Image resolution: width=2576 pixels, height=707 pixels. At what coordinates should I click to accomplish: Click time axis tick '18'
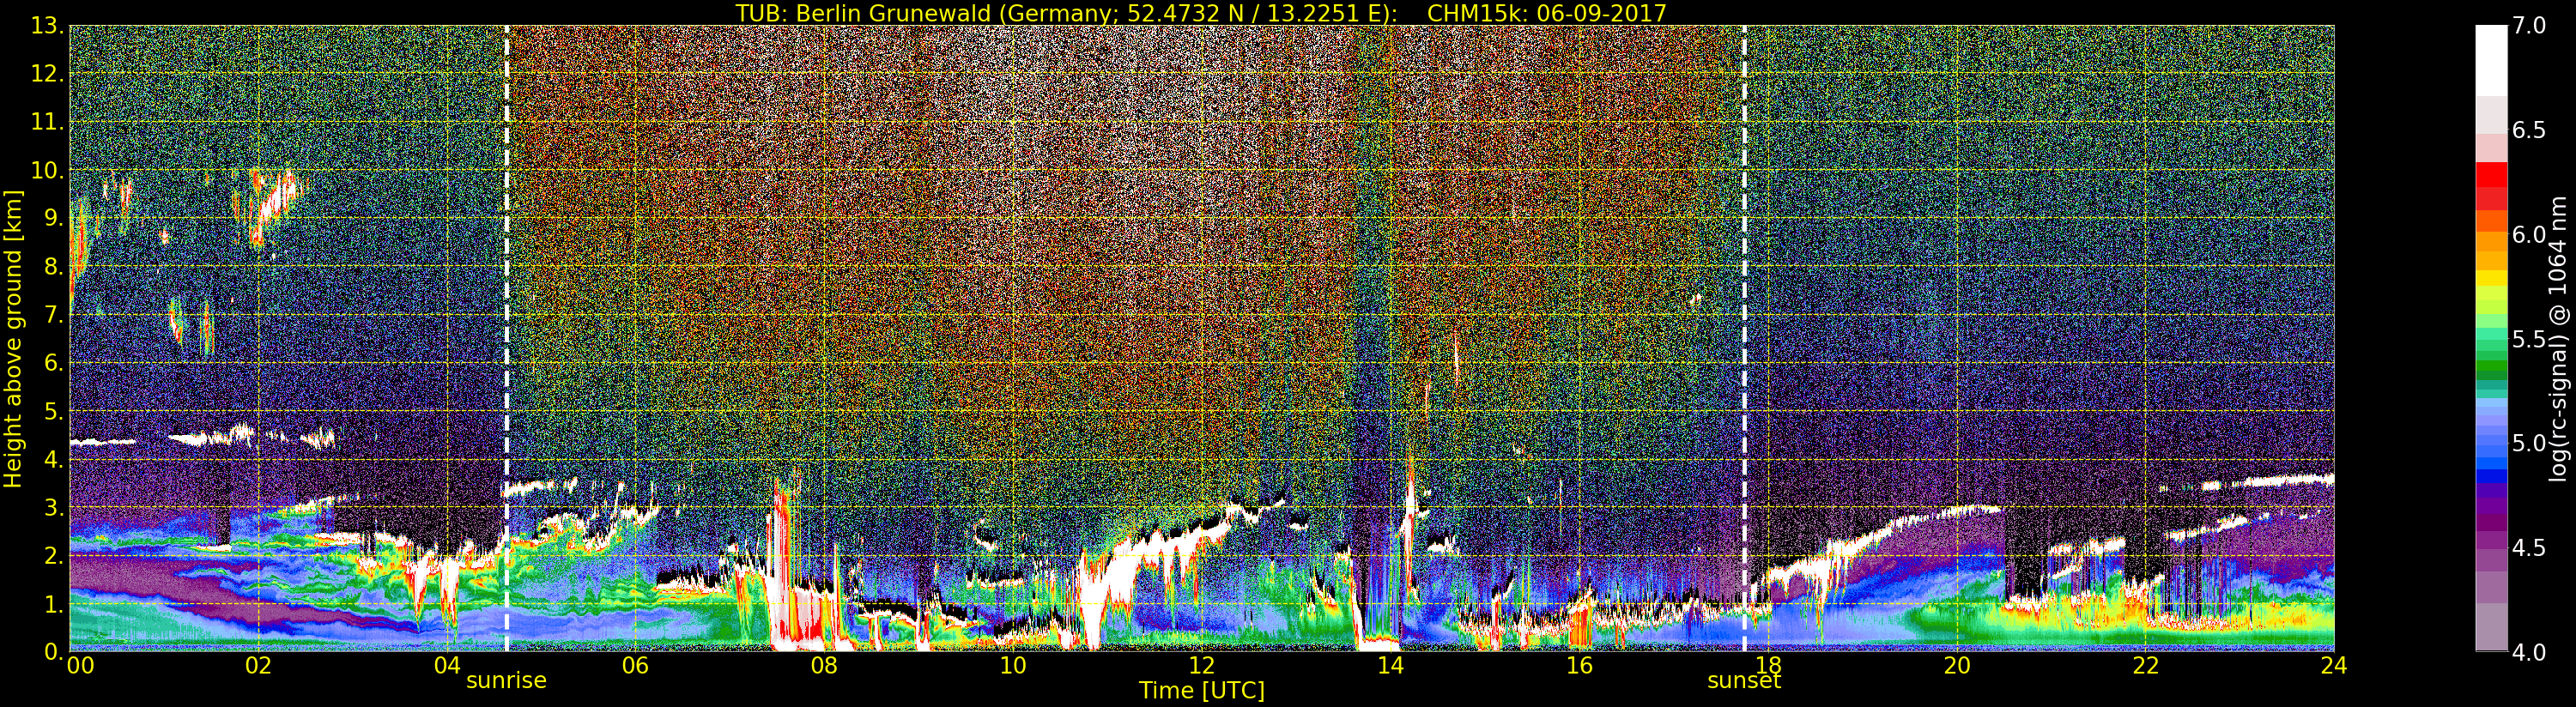1768,666
